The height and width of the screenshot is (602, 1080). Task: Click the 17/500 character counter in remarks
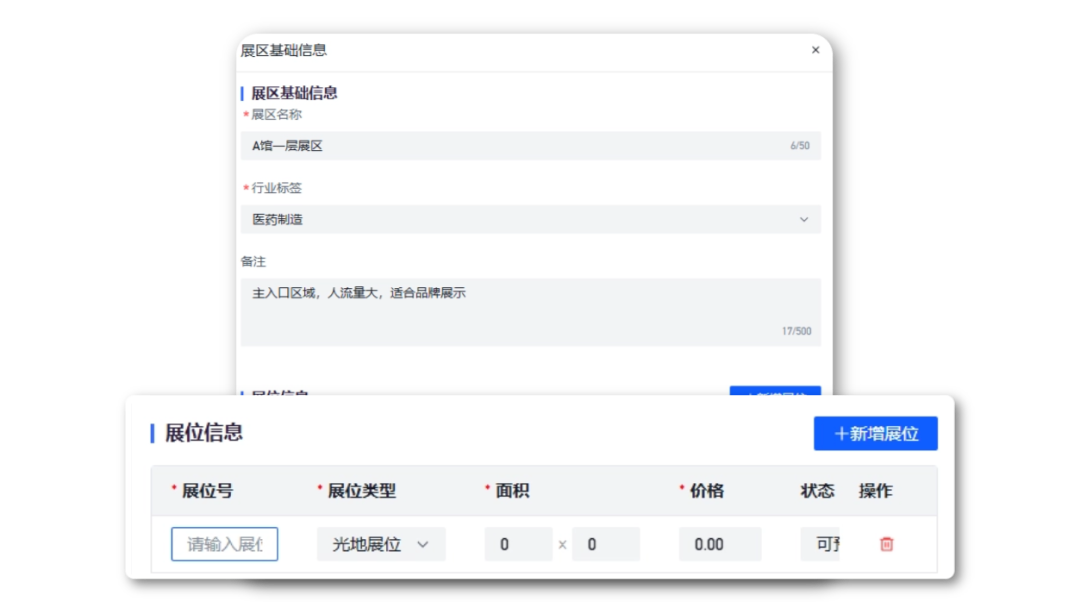(798, 331)
